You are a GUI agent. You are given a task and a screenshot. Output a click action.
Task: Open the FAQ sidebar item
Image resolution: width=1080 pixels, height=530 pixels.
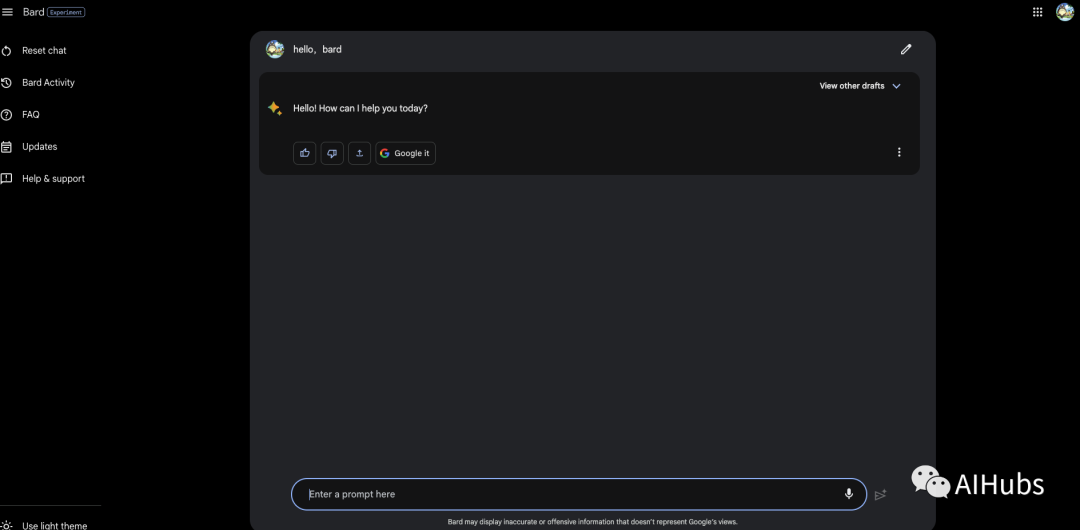pos(31,115)
